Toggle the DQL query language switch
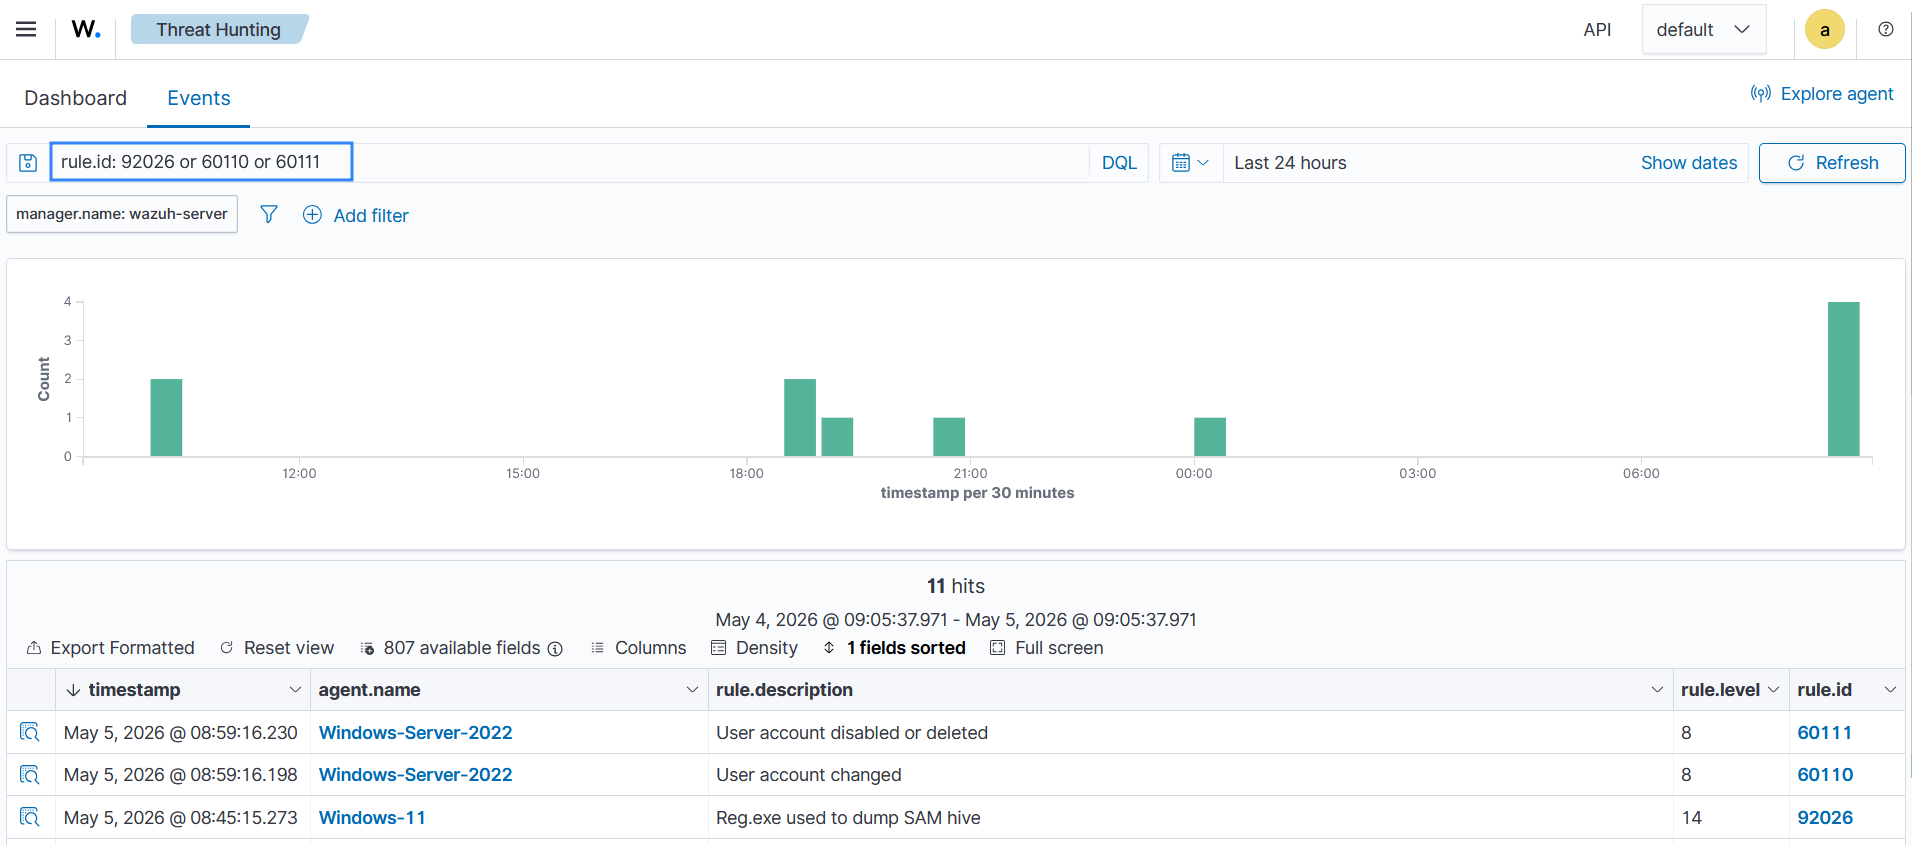 click(1119, 163)
